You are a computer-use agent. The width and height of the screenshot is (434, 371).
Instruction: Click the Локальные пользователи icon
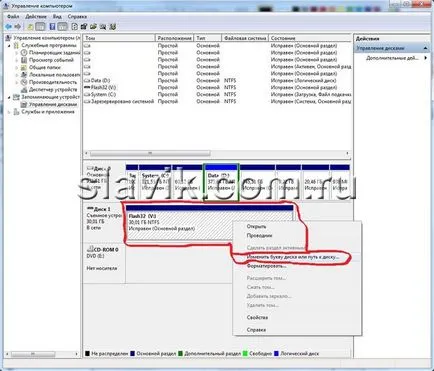click(x=24, y=75)
